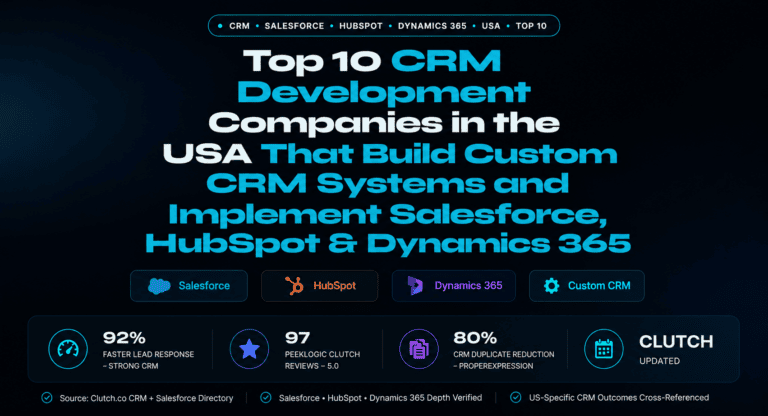768x416 pixels.
Task: Click the SALESFORCE tag in top pill
Action: click(x=294, y=26)
